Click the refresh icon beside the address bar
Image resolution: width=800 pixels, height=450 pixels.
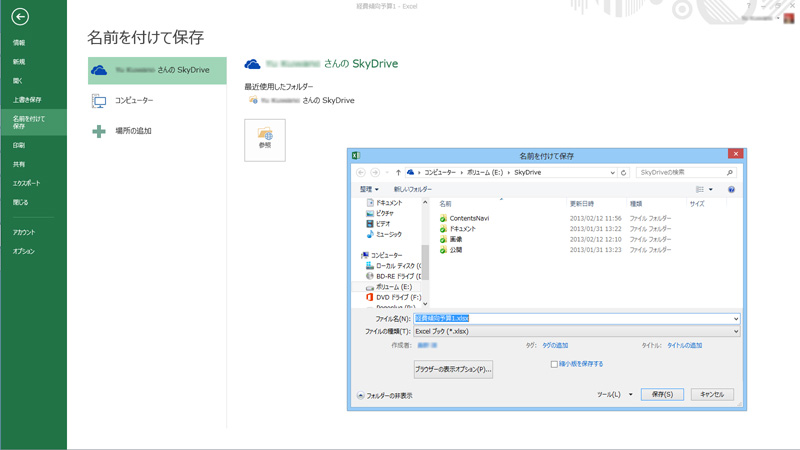[x=624, y=172]
